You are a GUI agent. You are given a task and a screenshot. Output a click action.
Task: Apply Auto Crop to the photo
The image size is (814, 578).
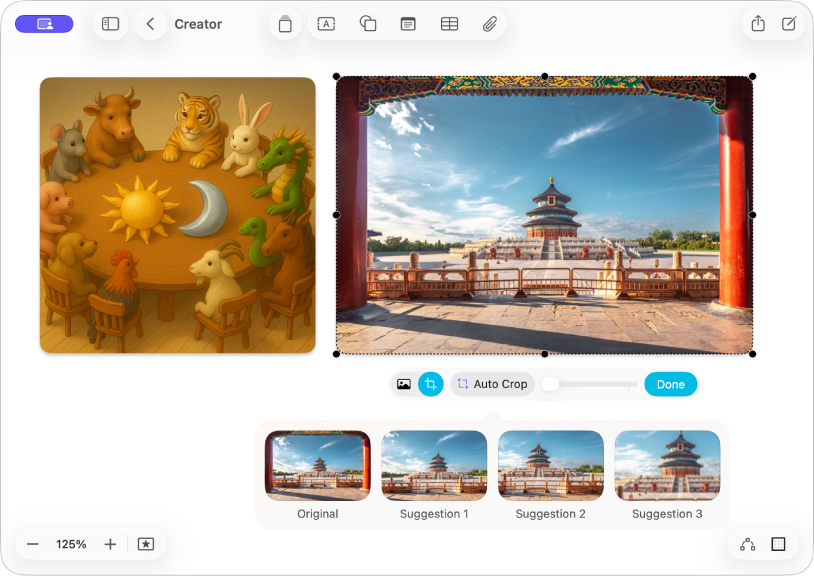(492, 384)
